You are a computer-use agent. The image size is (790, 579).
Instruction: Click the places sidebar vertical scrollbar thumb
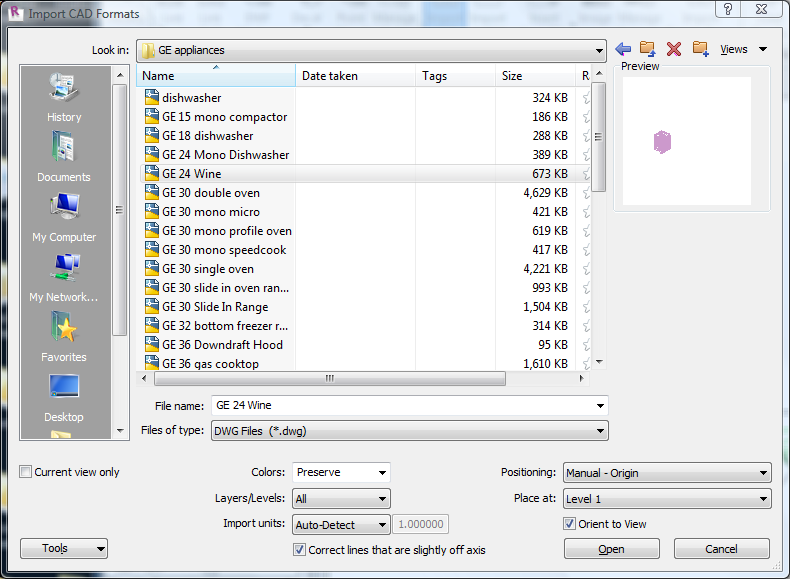point(119,210)
